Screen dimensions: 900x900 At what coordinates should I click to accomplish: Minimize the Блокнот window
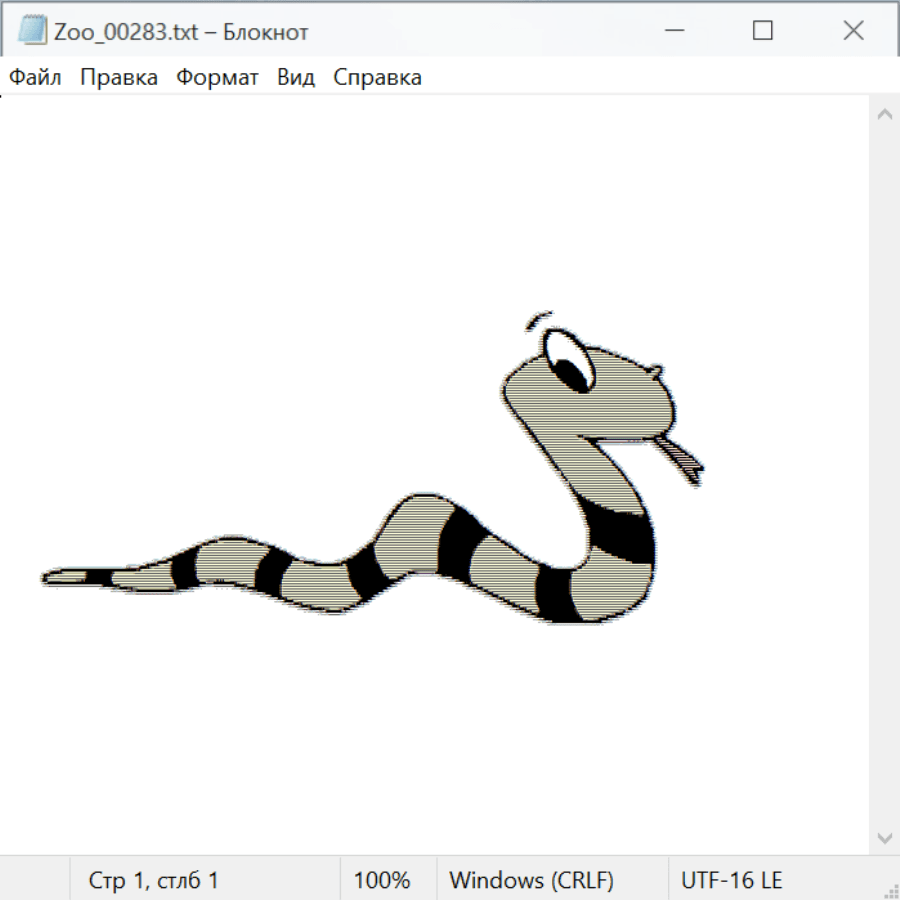tap(675, 31)
